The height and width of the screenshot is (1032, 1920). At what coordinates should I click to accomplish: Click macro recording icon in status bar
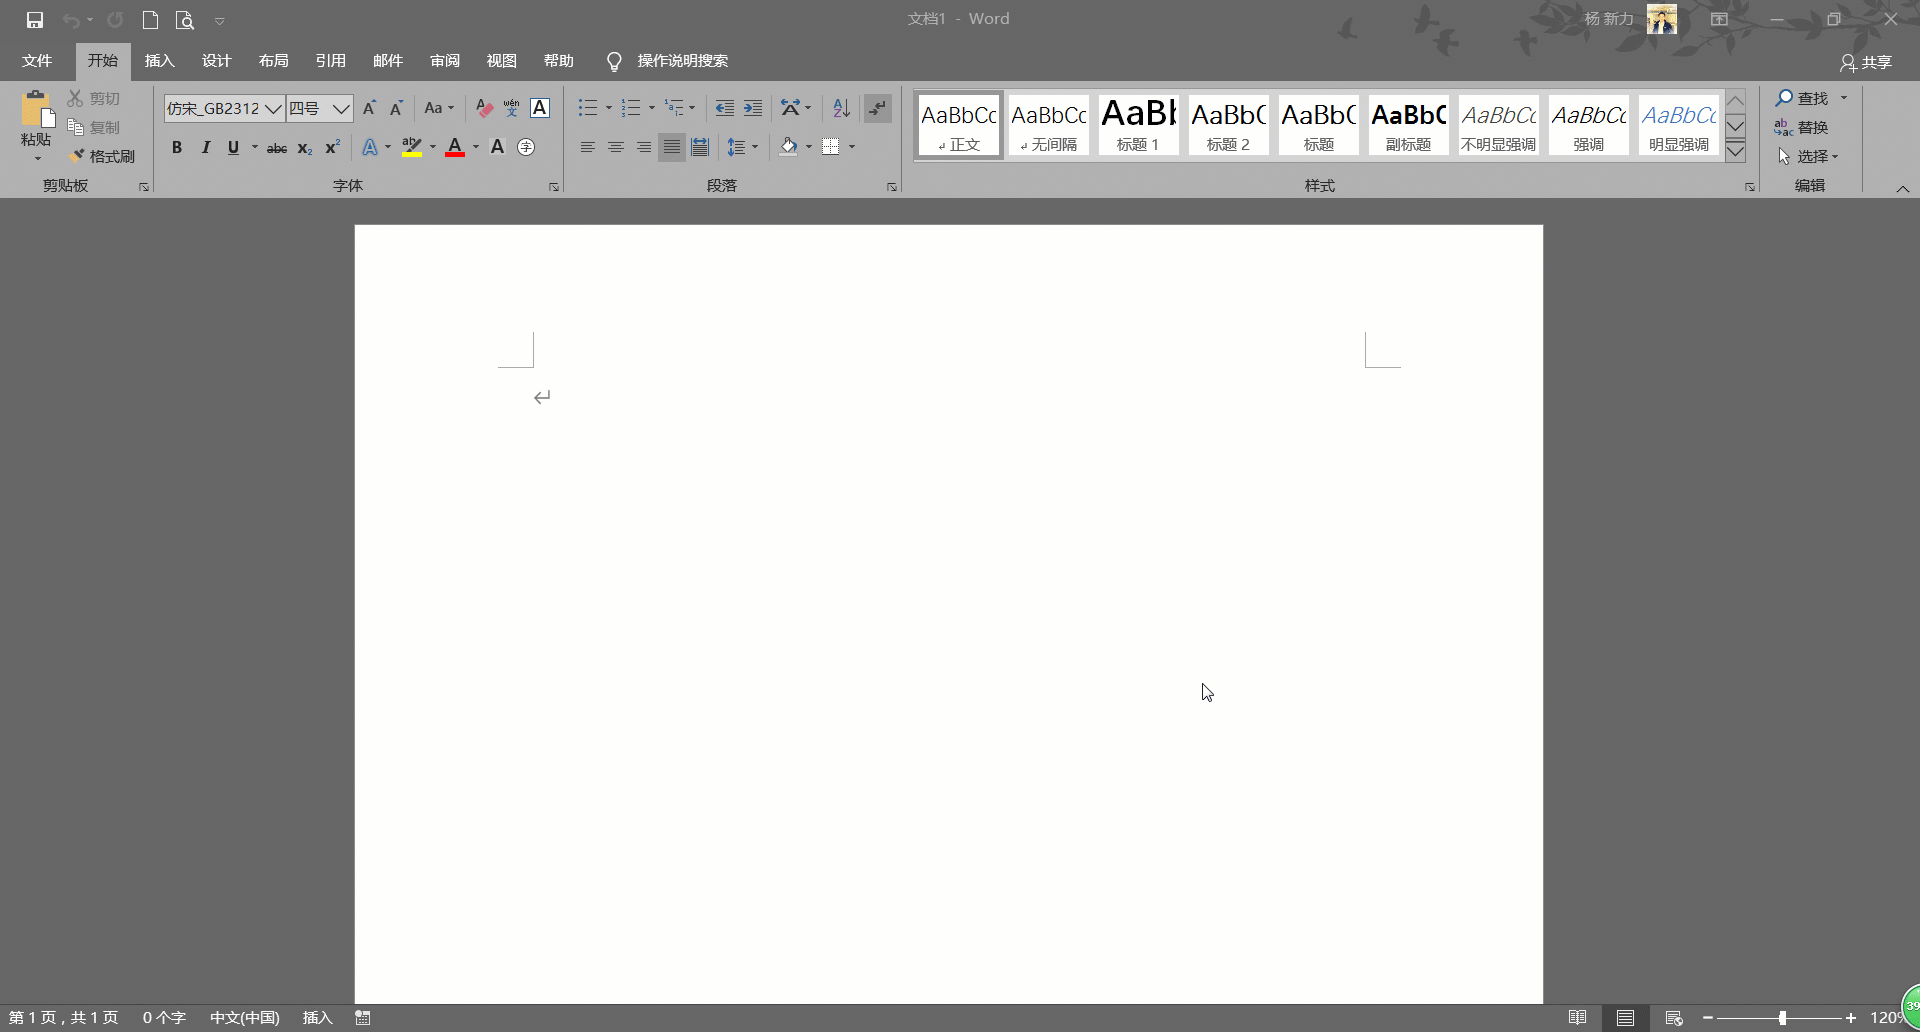point(363,1017)
